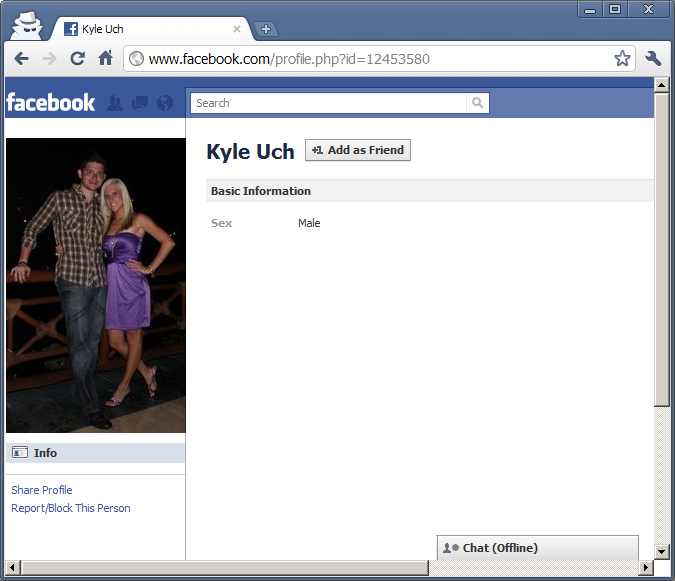Select the Kyle Uch browser tab

[151, 29]
